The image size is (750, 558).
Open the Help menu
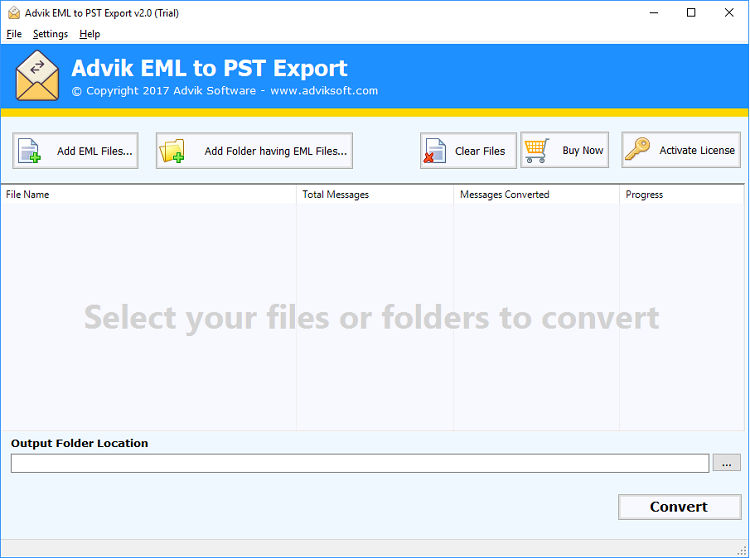coord(89,34)
